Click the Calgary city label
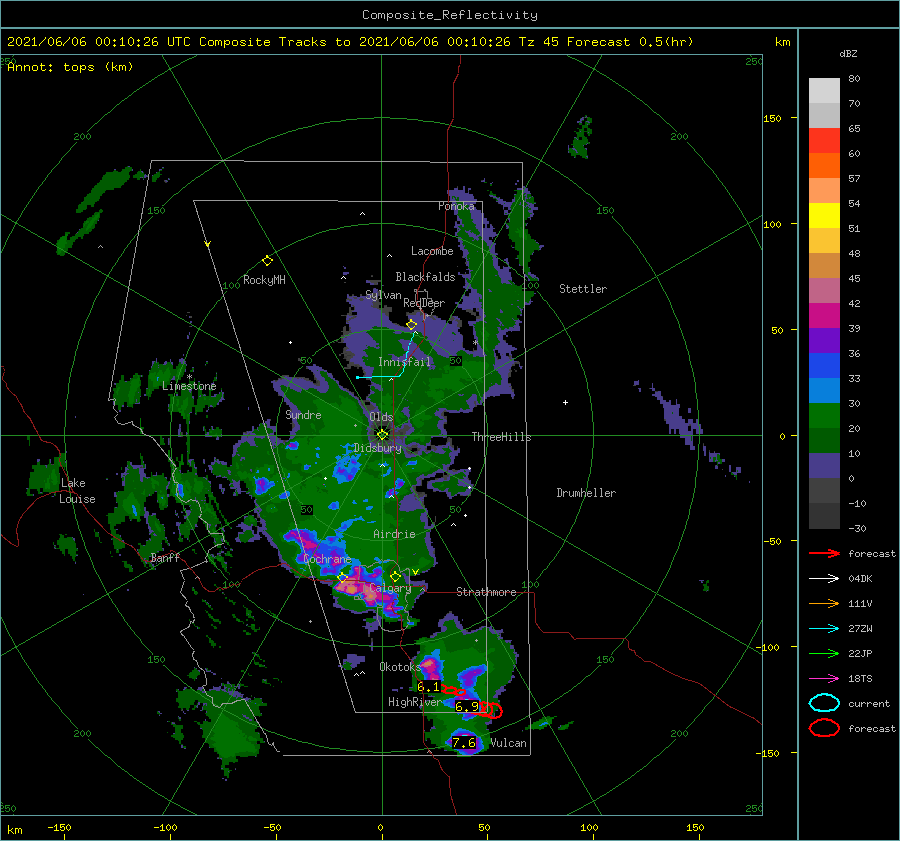 [390, 588]
